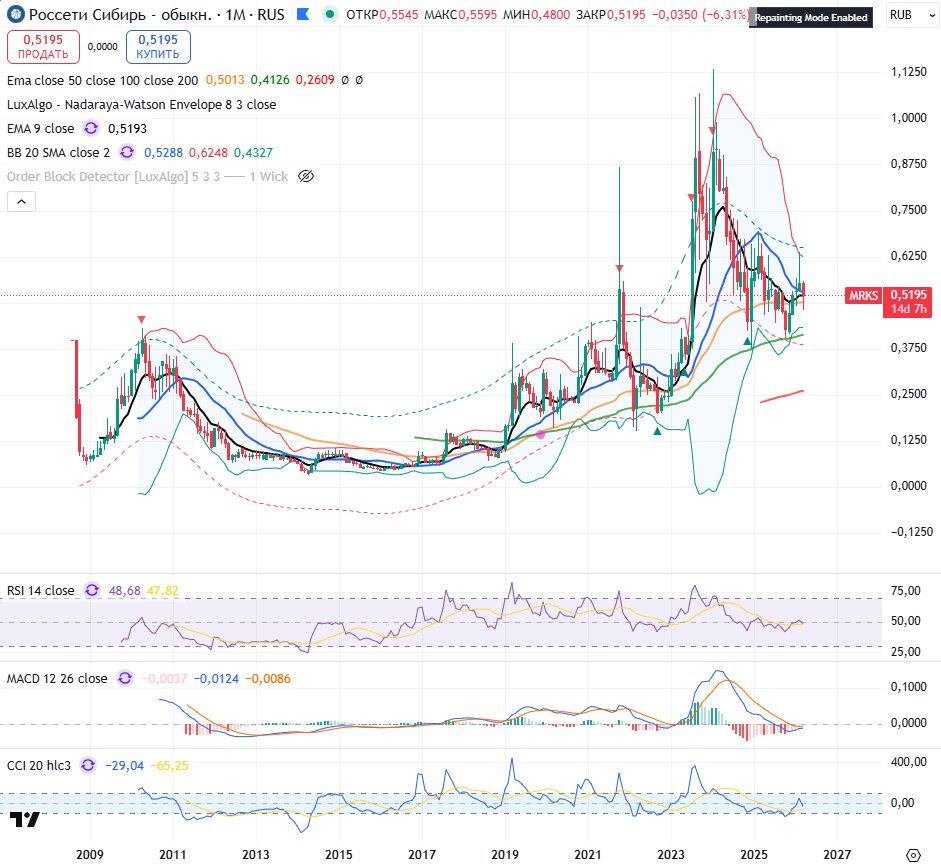Click the purple update icon beside CCI 20
This screenshot has height=865, width=941.
pyautogui.click(x=88, y=765)
